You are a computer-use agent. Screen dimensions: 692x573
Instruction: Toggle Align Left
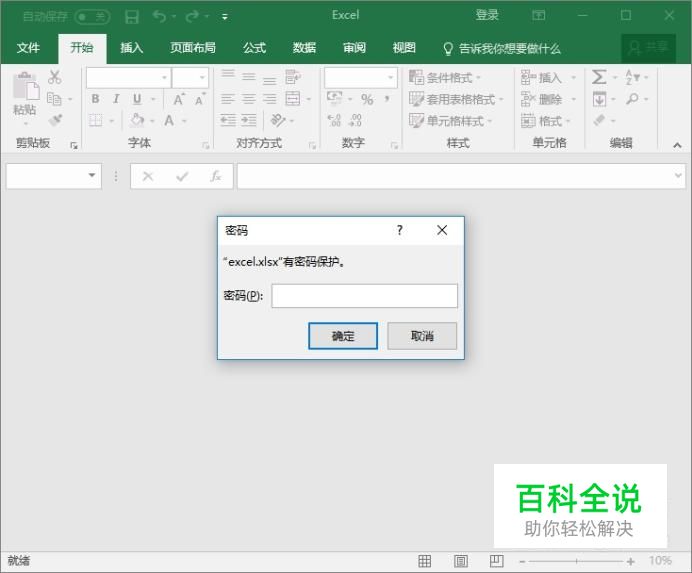point(228,99)
